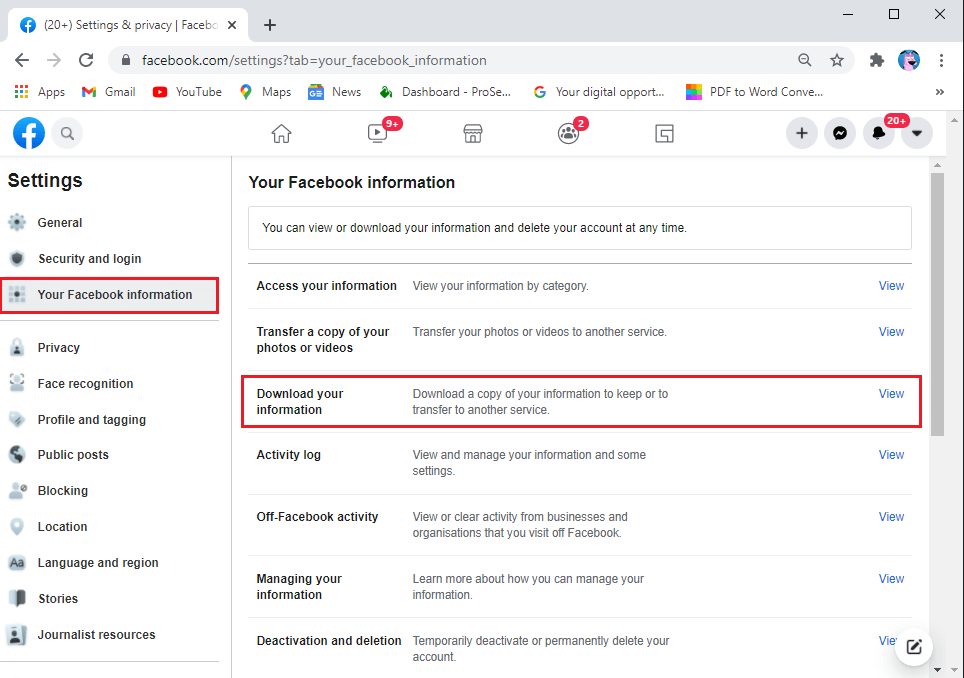Click the page vertical scrollbar thumb
This screenshot has height=678, width=964.
pos(937,304)
